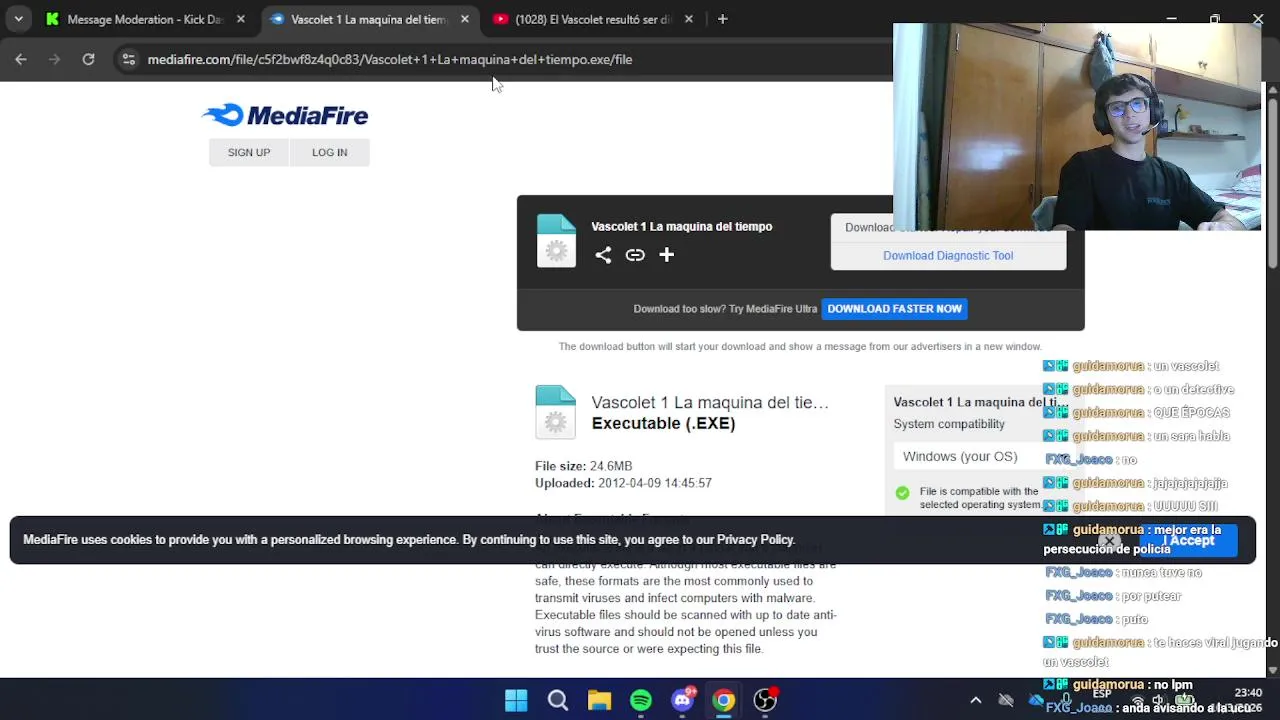The width and height of the screenshot is (1280, 720).
Task: Click the Kick favicon on first tab
Action: pos(53,19)
